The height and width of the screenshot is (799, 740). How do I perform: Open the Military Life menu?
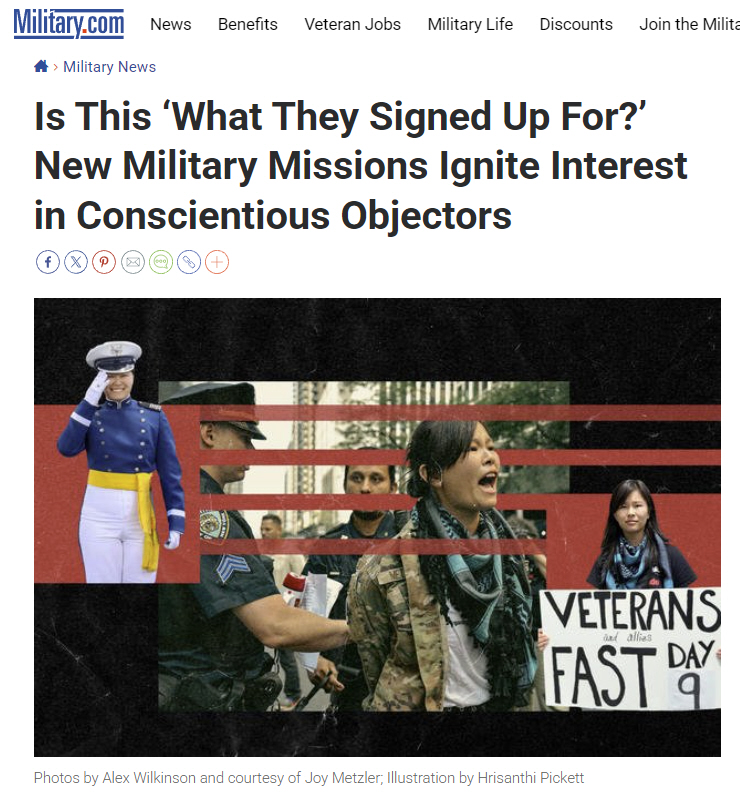point(470,24)
